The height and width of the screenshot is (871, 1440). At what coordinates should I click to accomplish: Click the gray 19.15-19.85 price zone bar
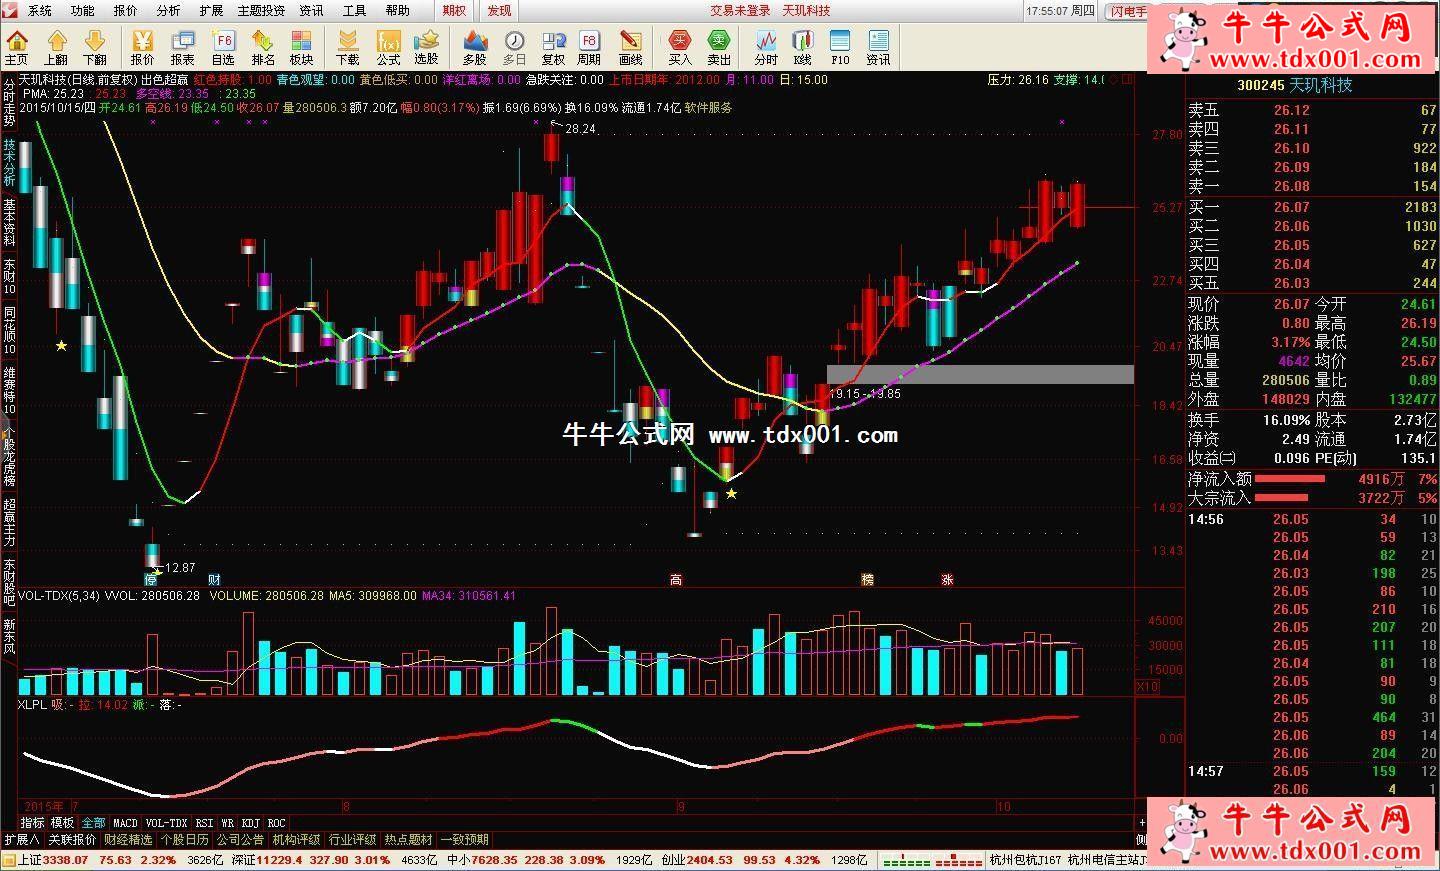pyautogui.click(x=980, y=374)
